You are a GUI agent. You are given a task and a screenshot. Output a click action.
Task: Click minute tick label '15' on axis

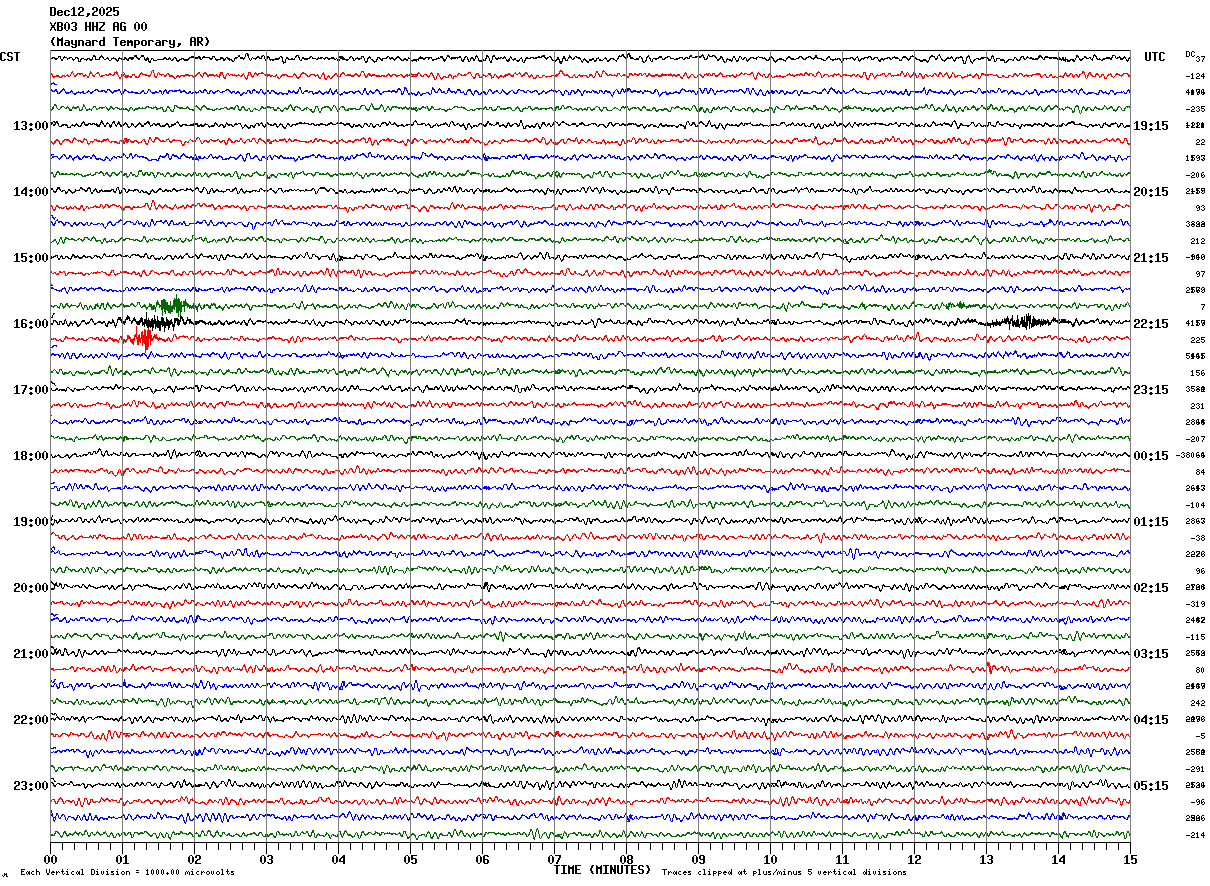click(x=1130, y=859)
